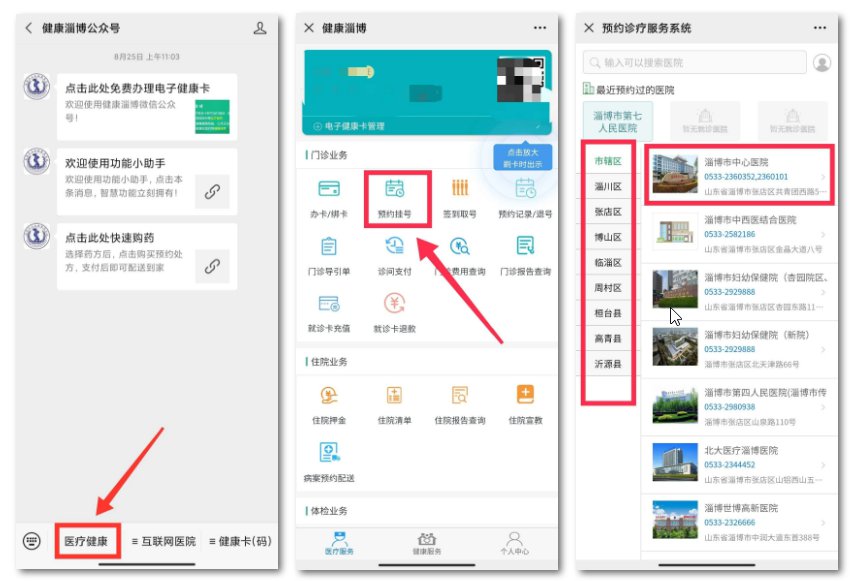
Task: Open the 门诊费用查询 magnifier icon
Action: (460, 246)
